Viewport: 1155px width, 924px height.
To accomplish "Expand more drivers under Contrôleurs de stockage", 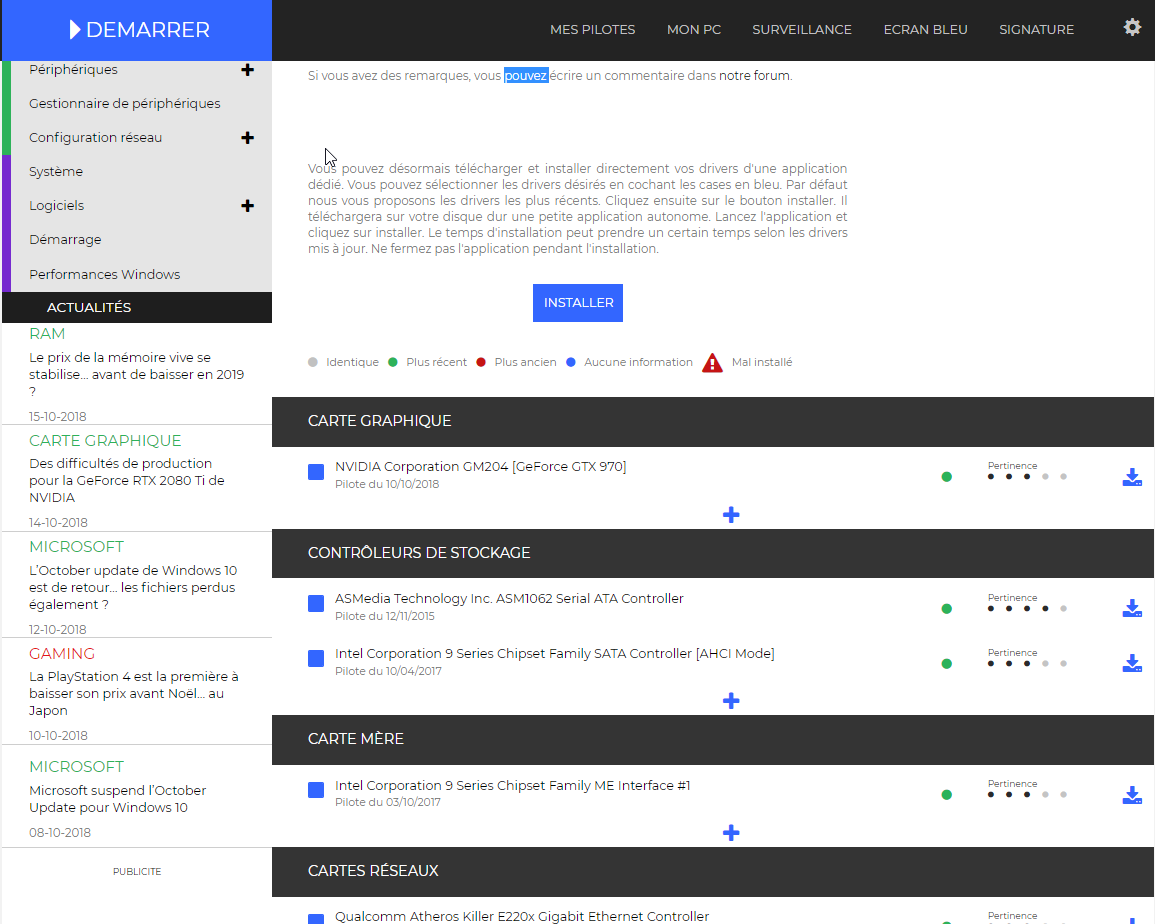I will (x=731, y=701).
